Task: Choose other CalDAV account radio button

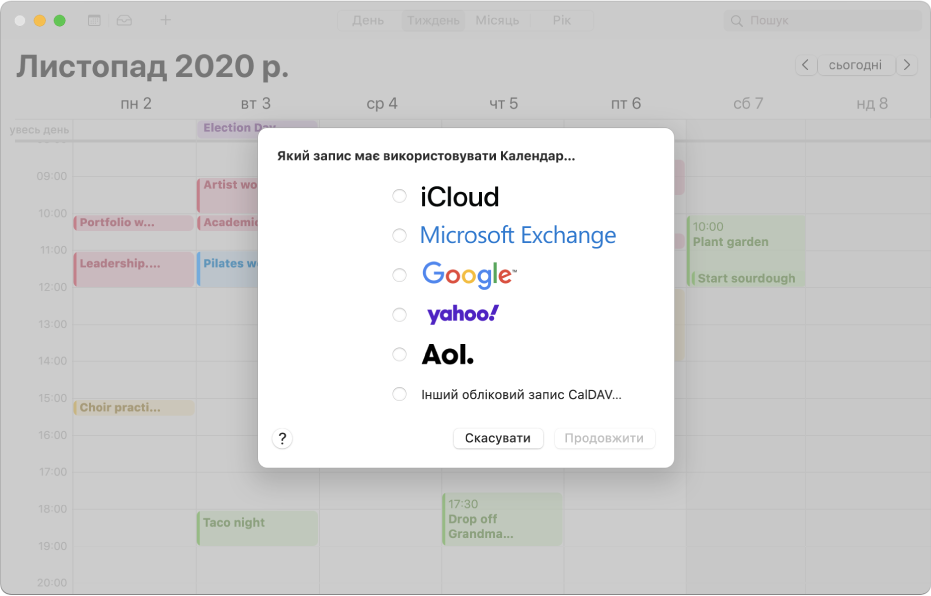Action: (x=400, y=394)
